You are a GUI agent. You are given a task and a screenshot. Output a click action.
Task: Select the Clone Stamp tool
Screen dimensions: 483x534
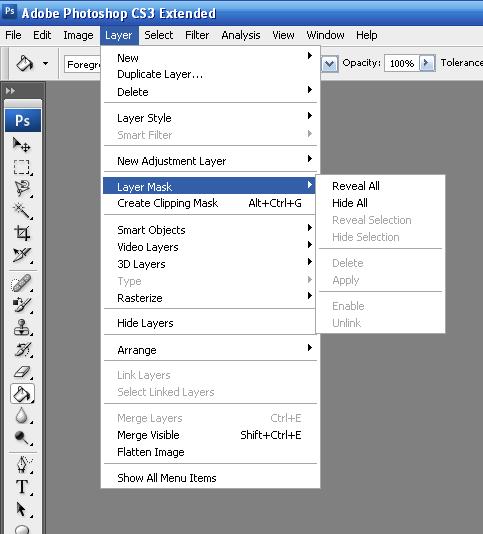point(22,327)
